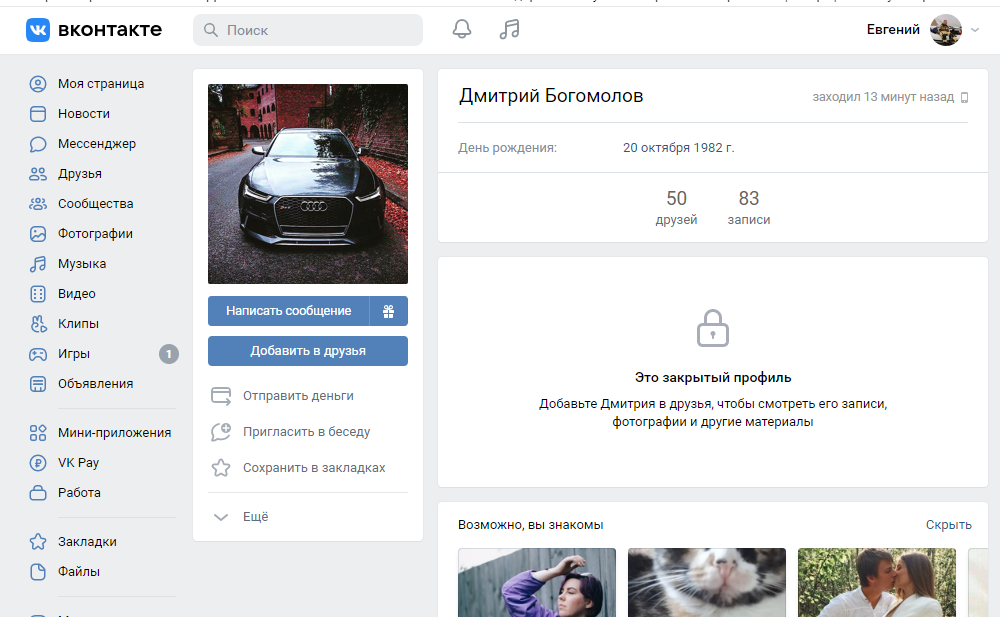Click the Моя страница sidebar icon
Screen dimensions: 1000x617
coord(38,84)
